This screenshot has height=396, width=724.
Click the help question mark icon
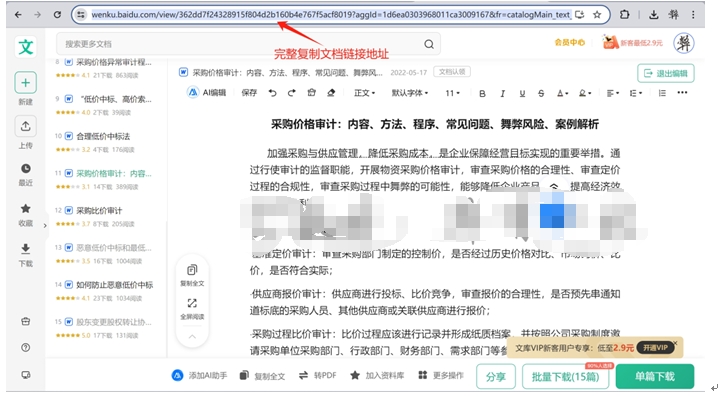coord(25,348)
